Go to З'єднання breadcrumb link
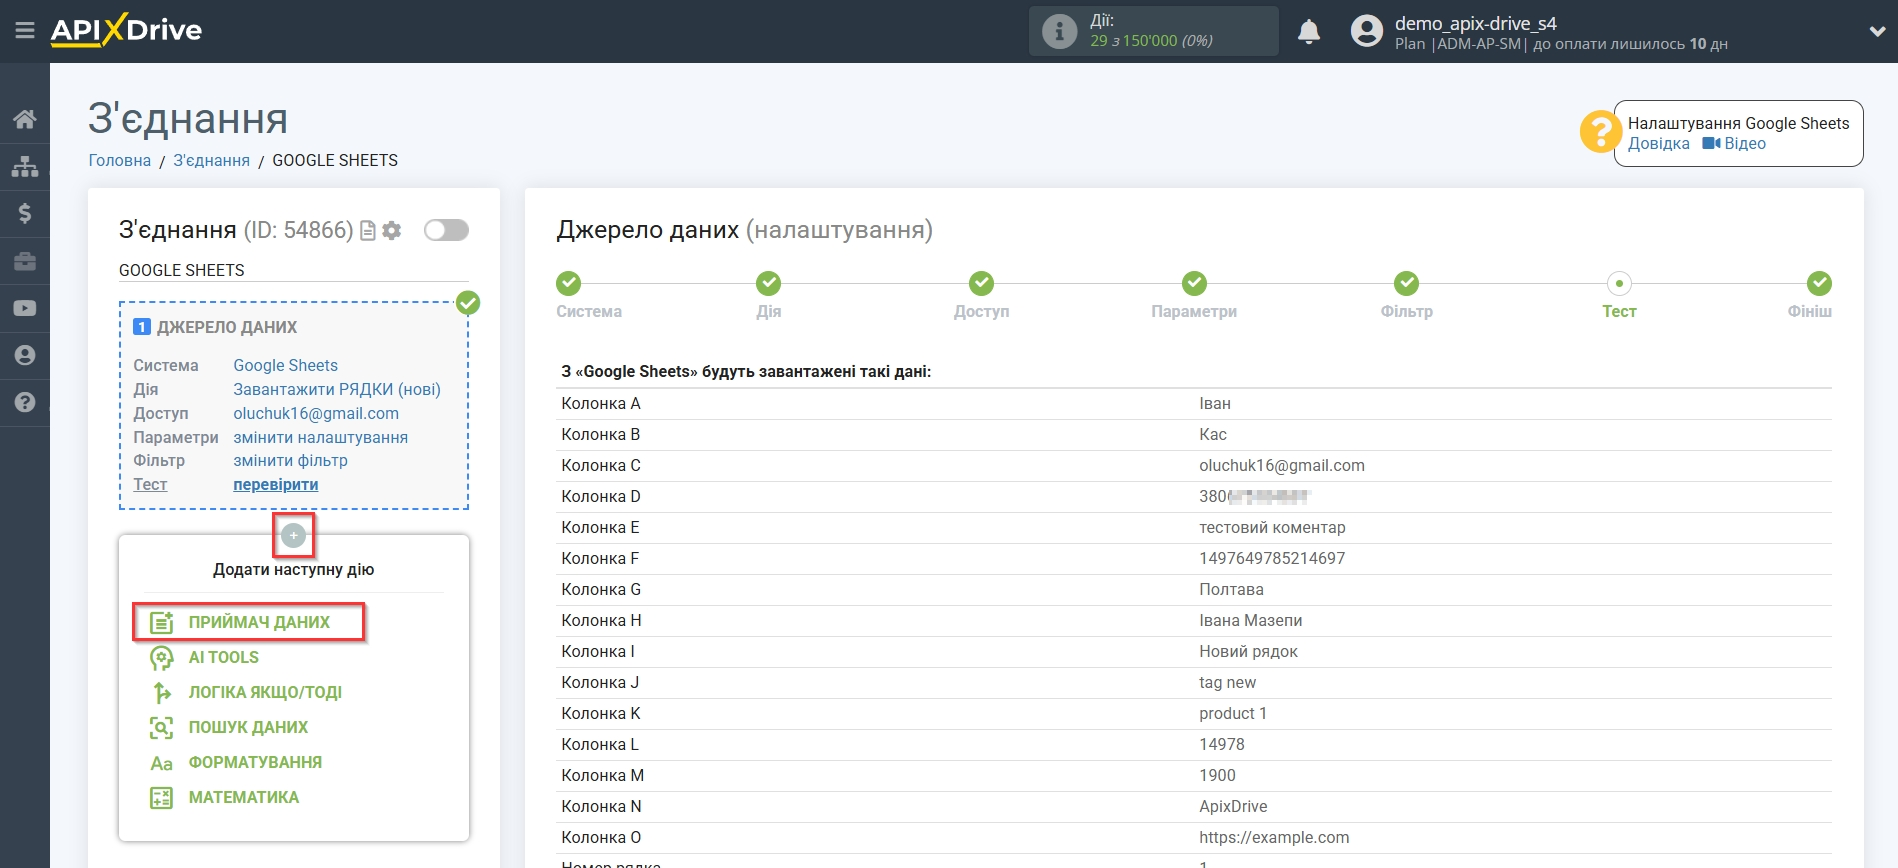 pyautogui.click(x=212, y=160)
